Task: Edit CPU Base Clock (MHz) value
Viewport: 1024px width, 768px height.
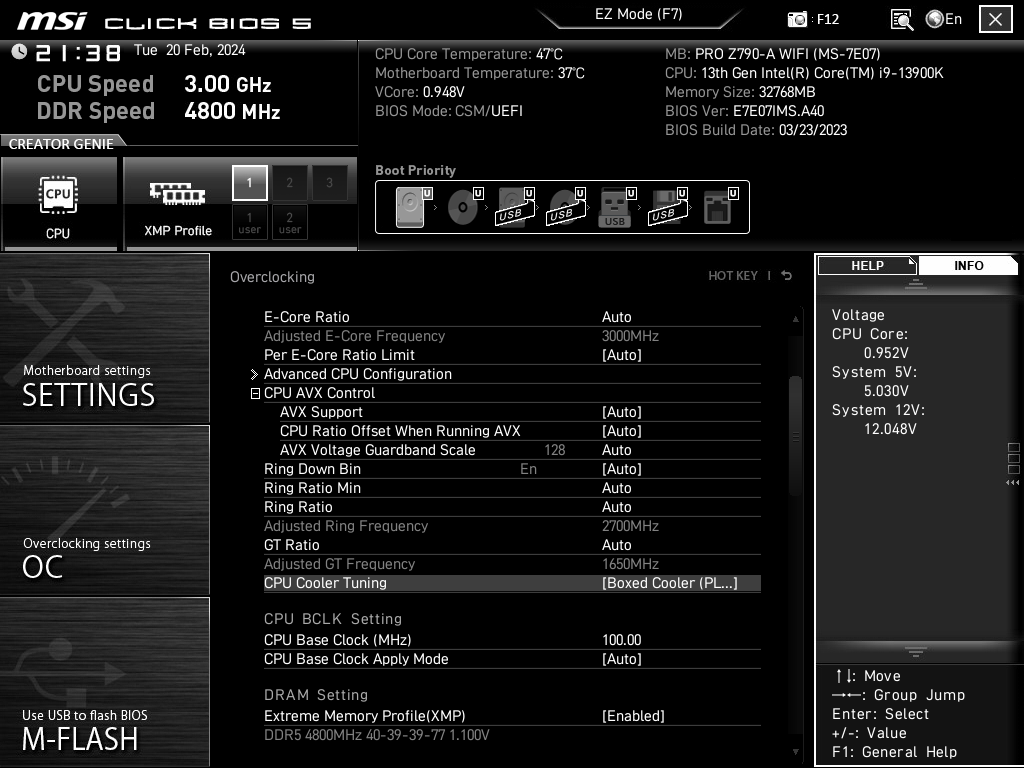Action: (x=622, y=640)
